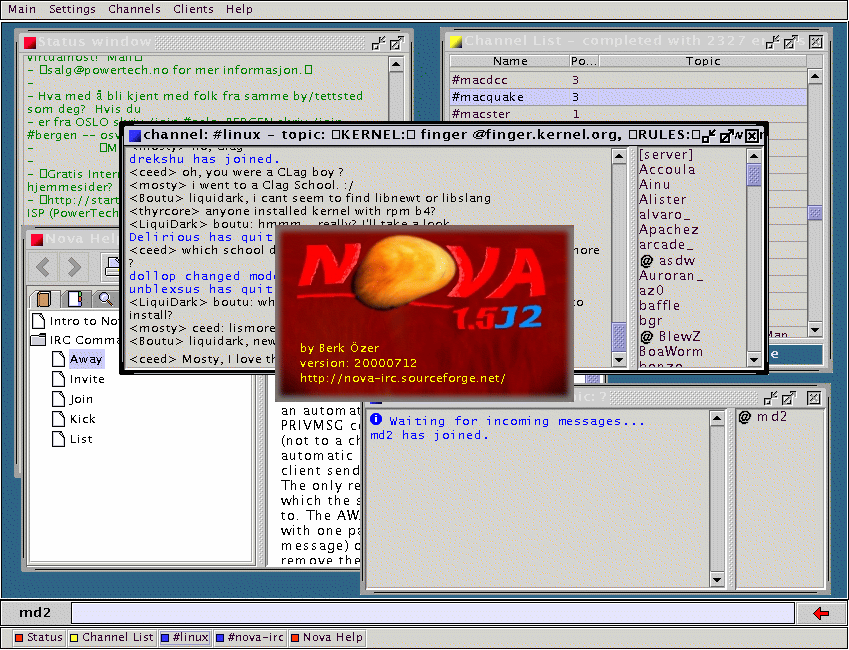Sort channel list by Topic column
Screen dimensions: 849x650
[703, 61]
